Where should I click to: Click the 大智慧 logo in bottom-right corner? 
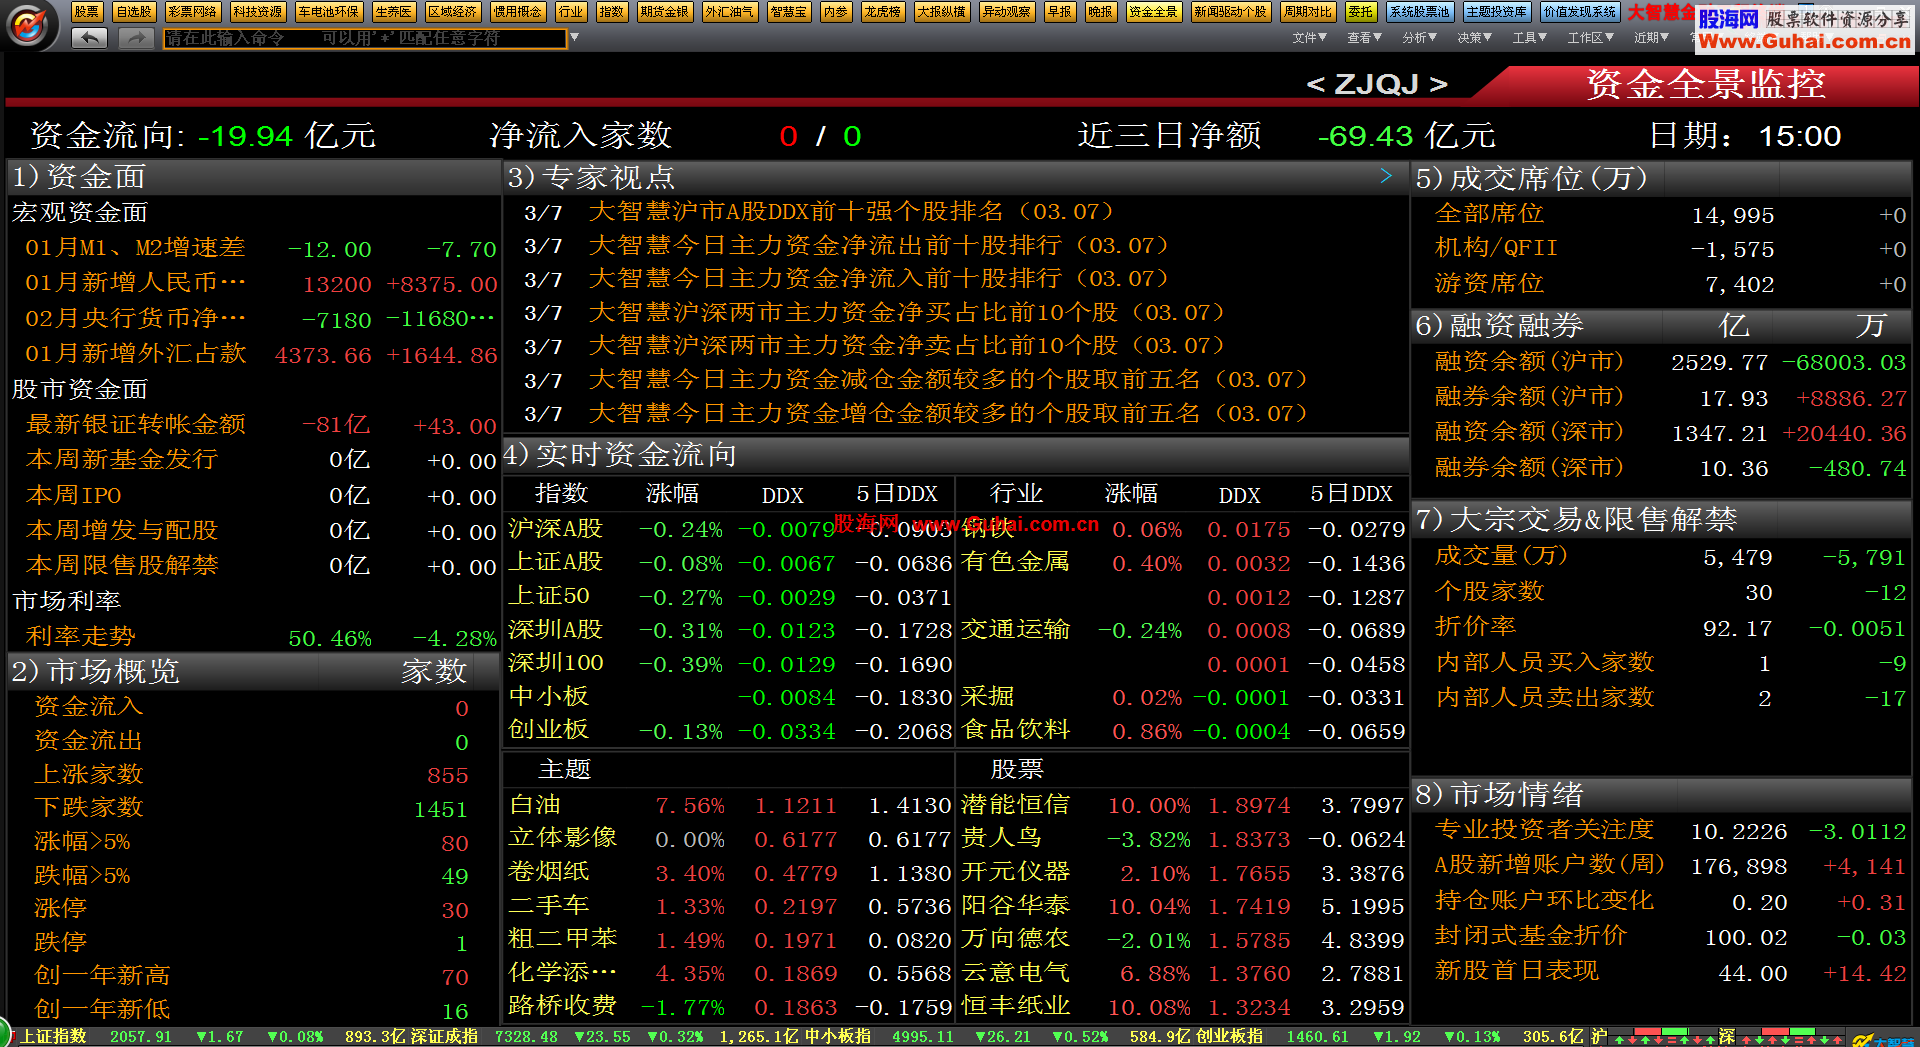[1880, 1040]
